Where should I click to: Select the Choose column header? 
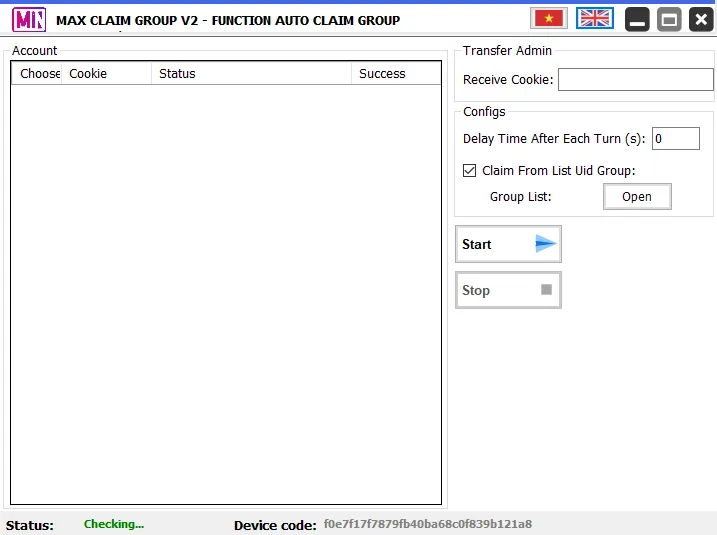pos(37,73)
